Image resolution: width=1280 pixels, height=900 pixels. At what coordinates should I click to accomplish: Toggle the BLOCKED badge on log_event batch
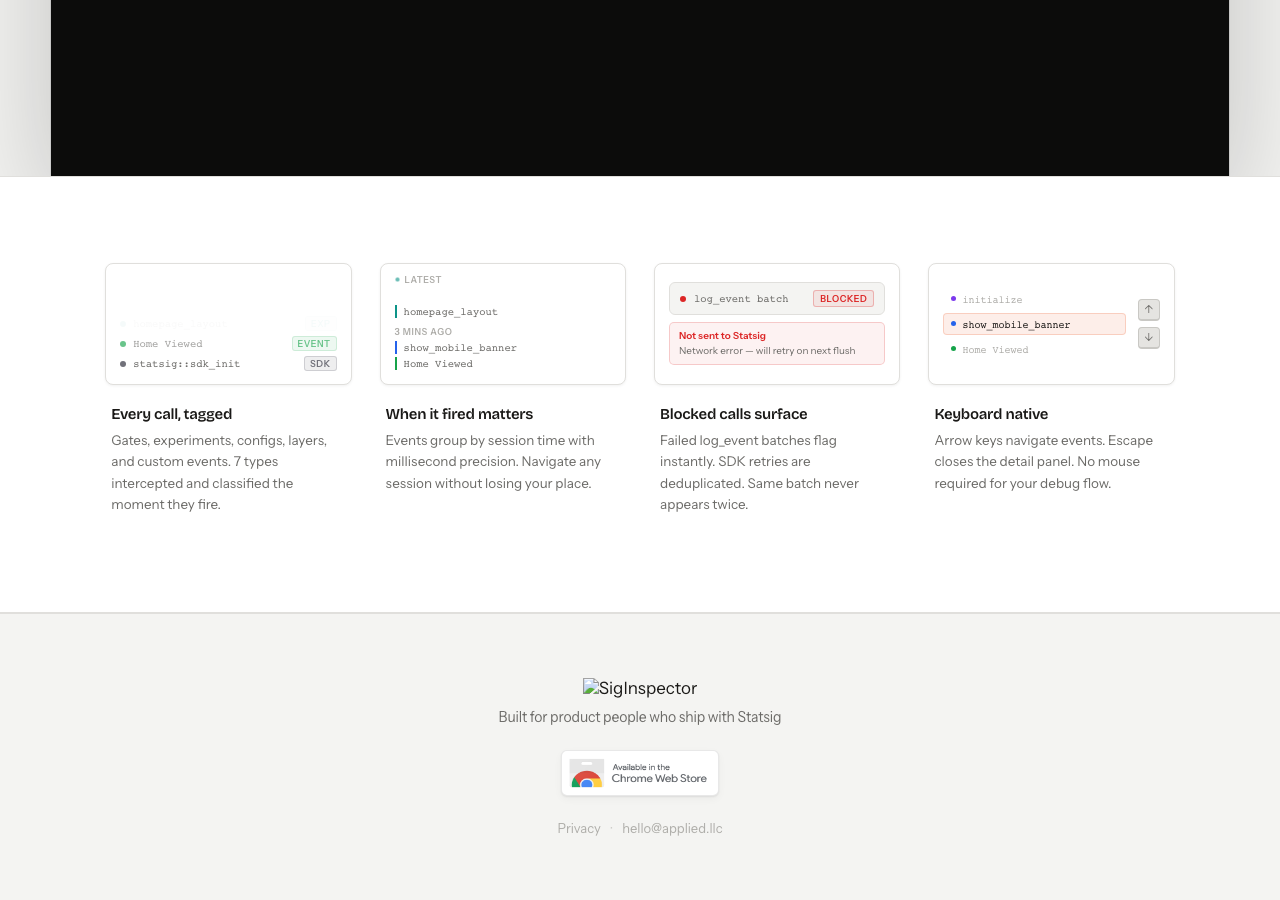[841, 297]
